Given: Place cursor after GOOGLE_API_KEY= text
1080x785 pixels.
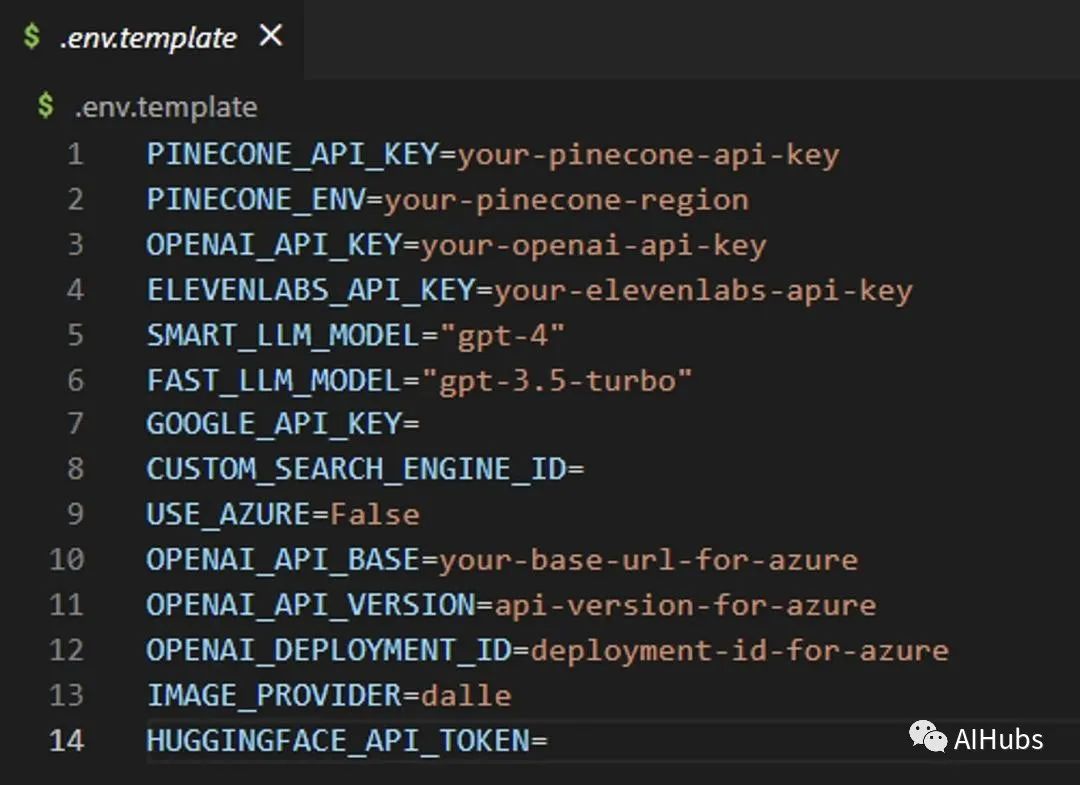Looking at the screenshot, I should coord(420,424).
